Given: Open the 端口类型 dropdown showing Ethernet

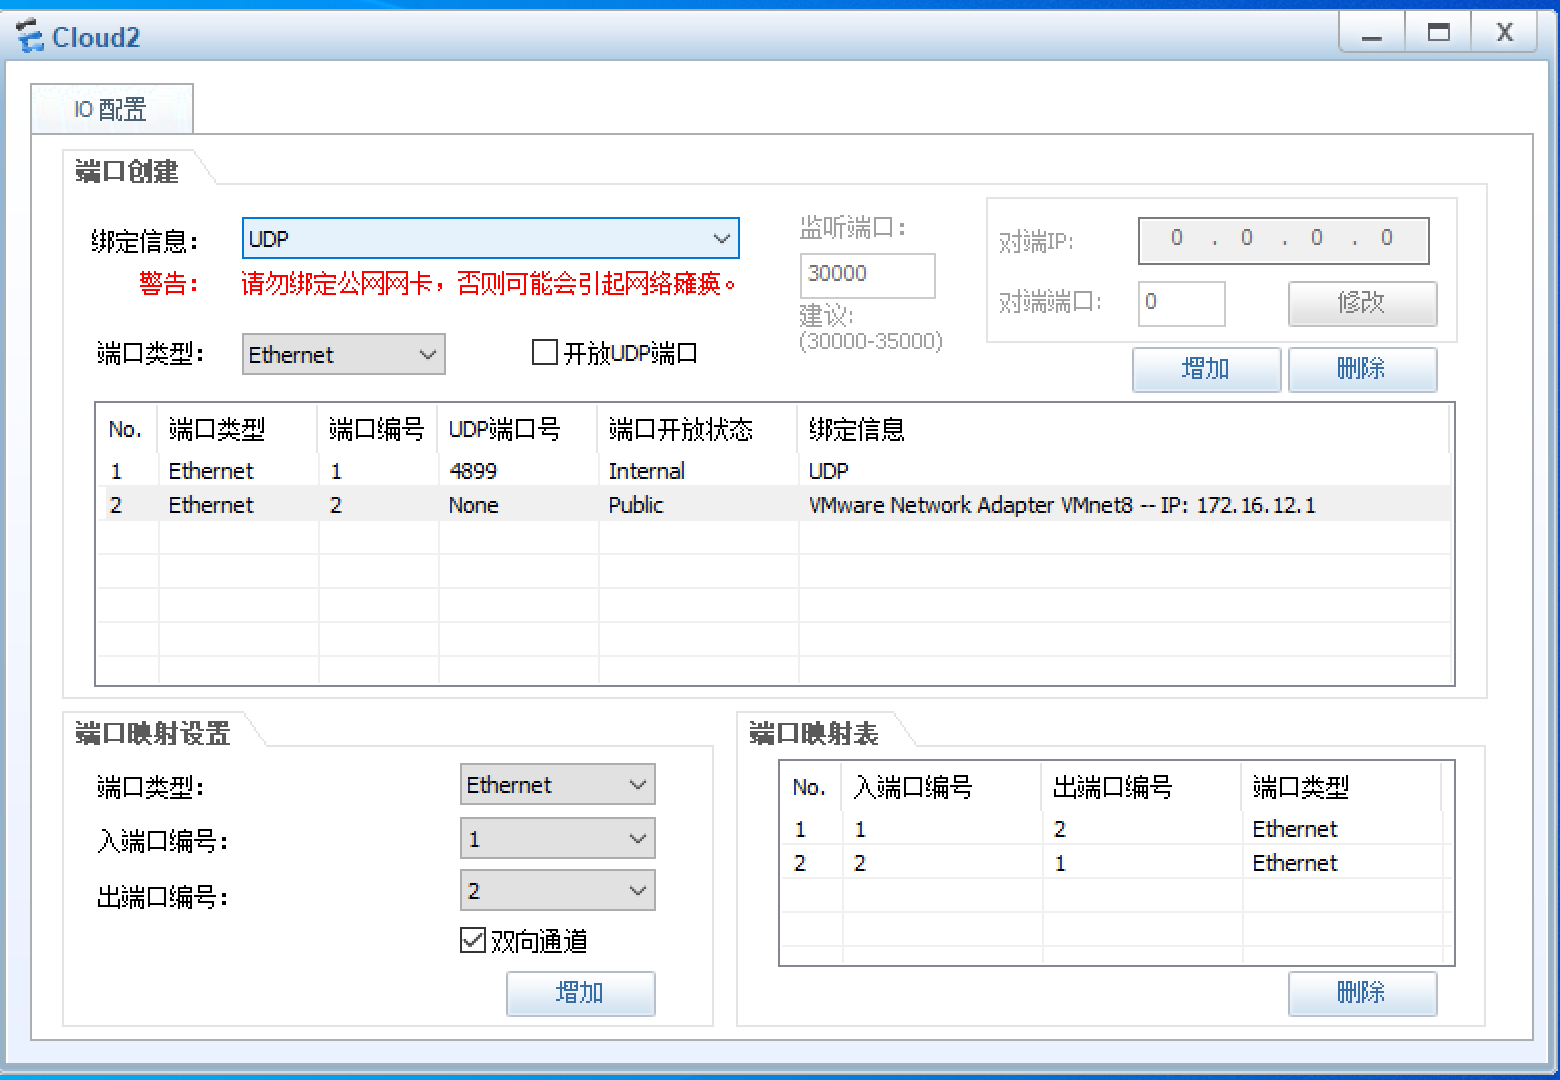Looking at the screenshot, I should (x=343, y=354).
